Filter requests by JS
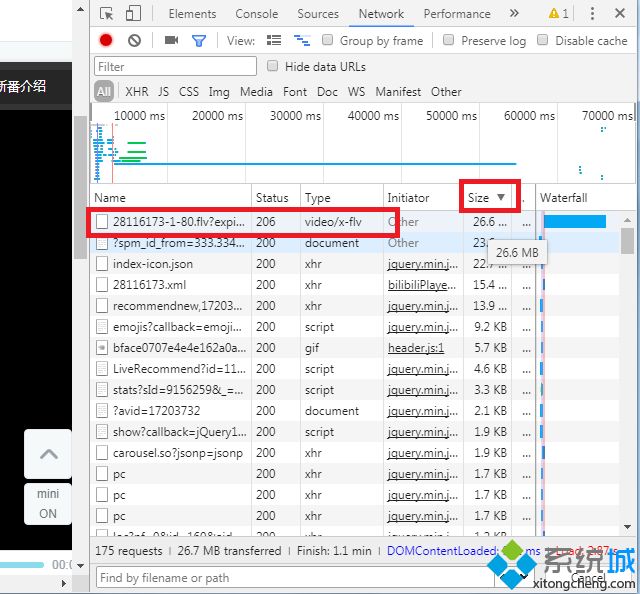The width and height of the screenshot is (640, 594). click(x=163, y=91)
